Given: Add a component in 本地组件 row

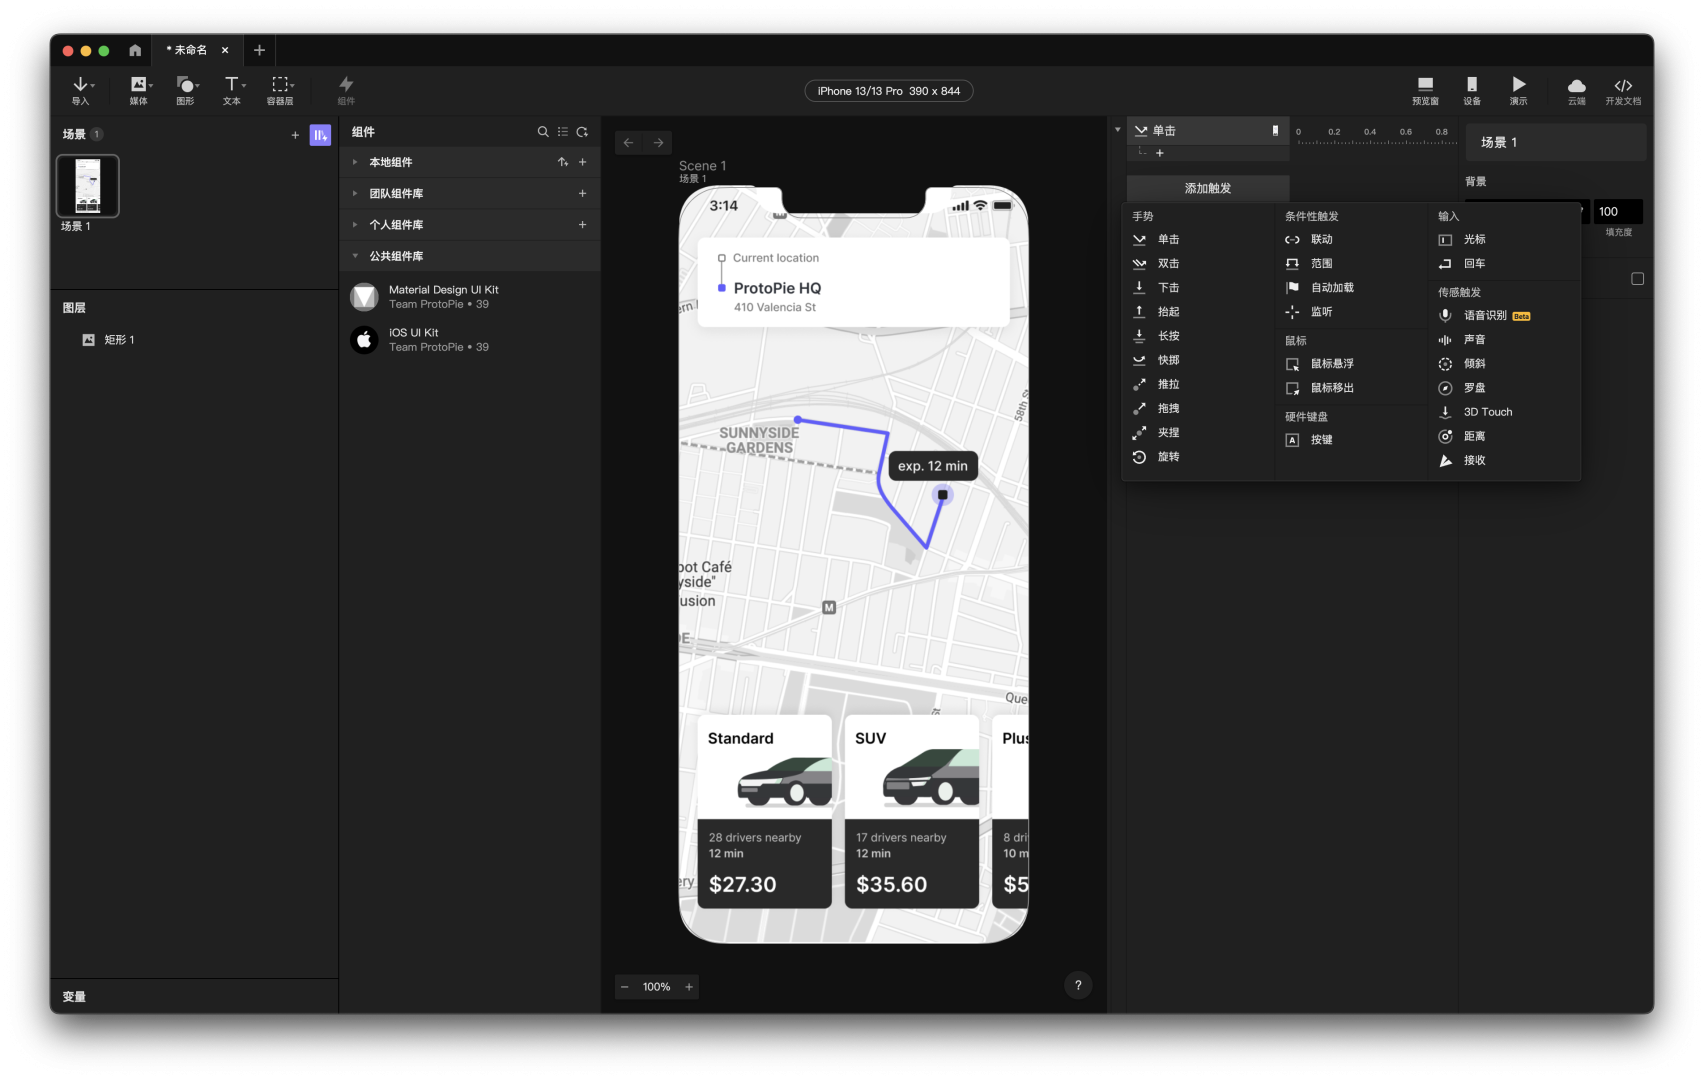Looking at the screenshot, I should (582, 162).
